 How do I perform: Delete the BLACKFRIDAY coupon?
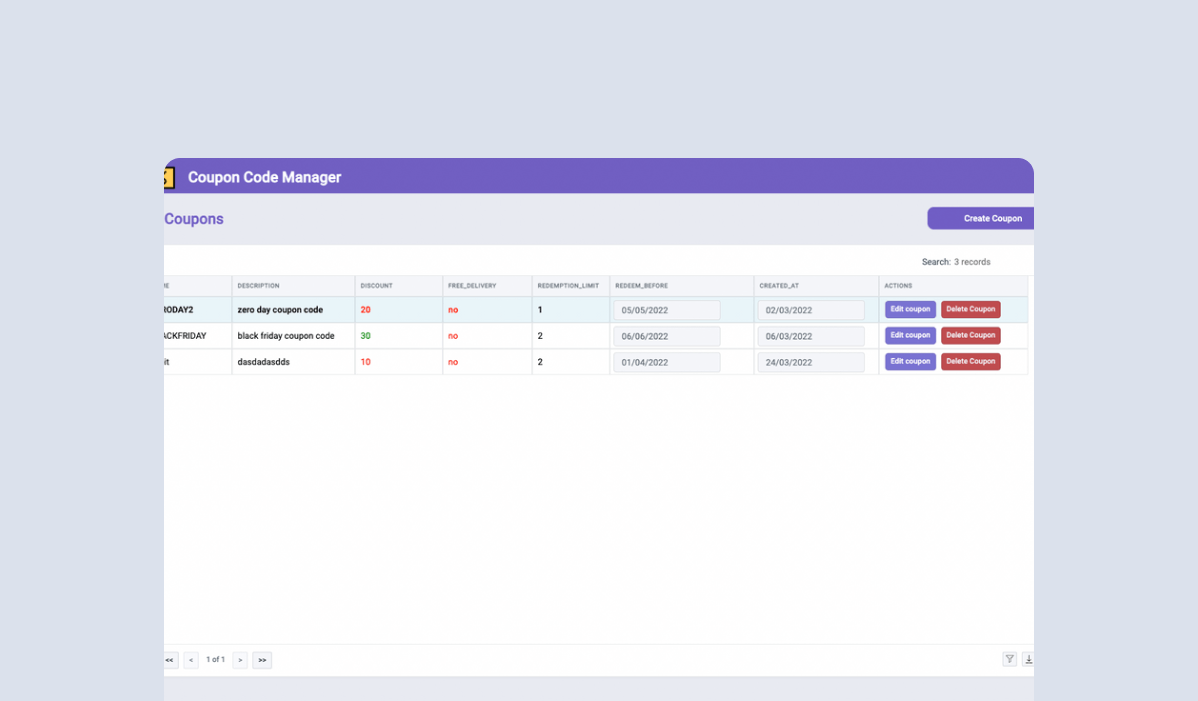click(970, 335)
